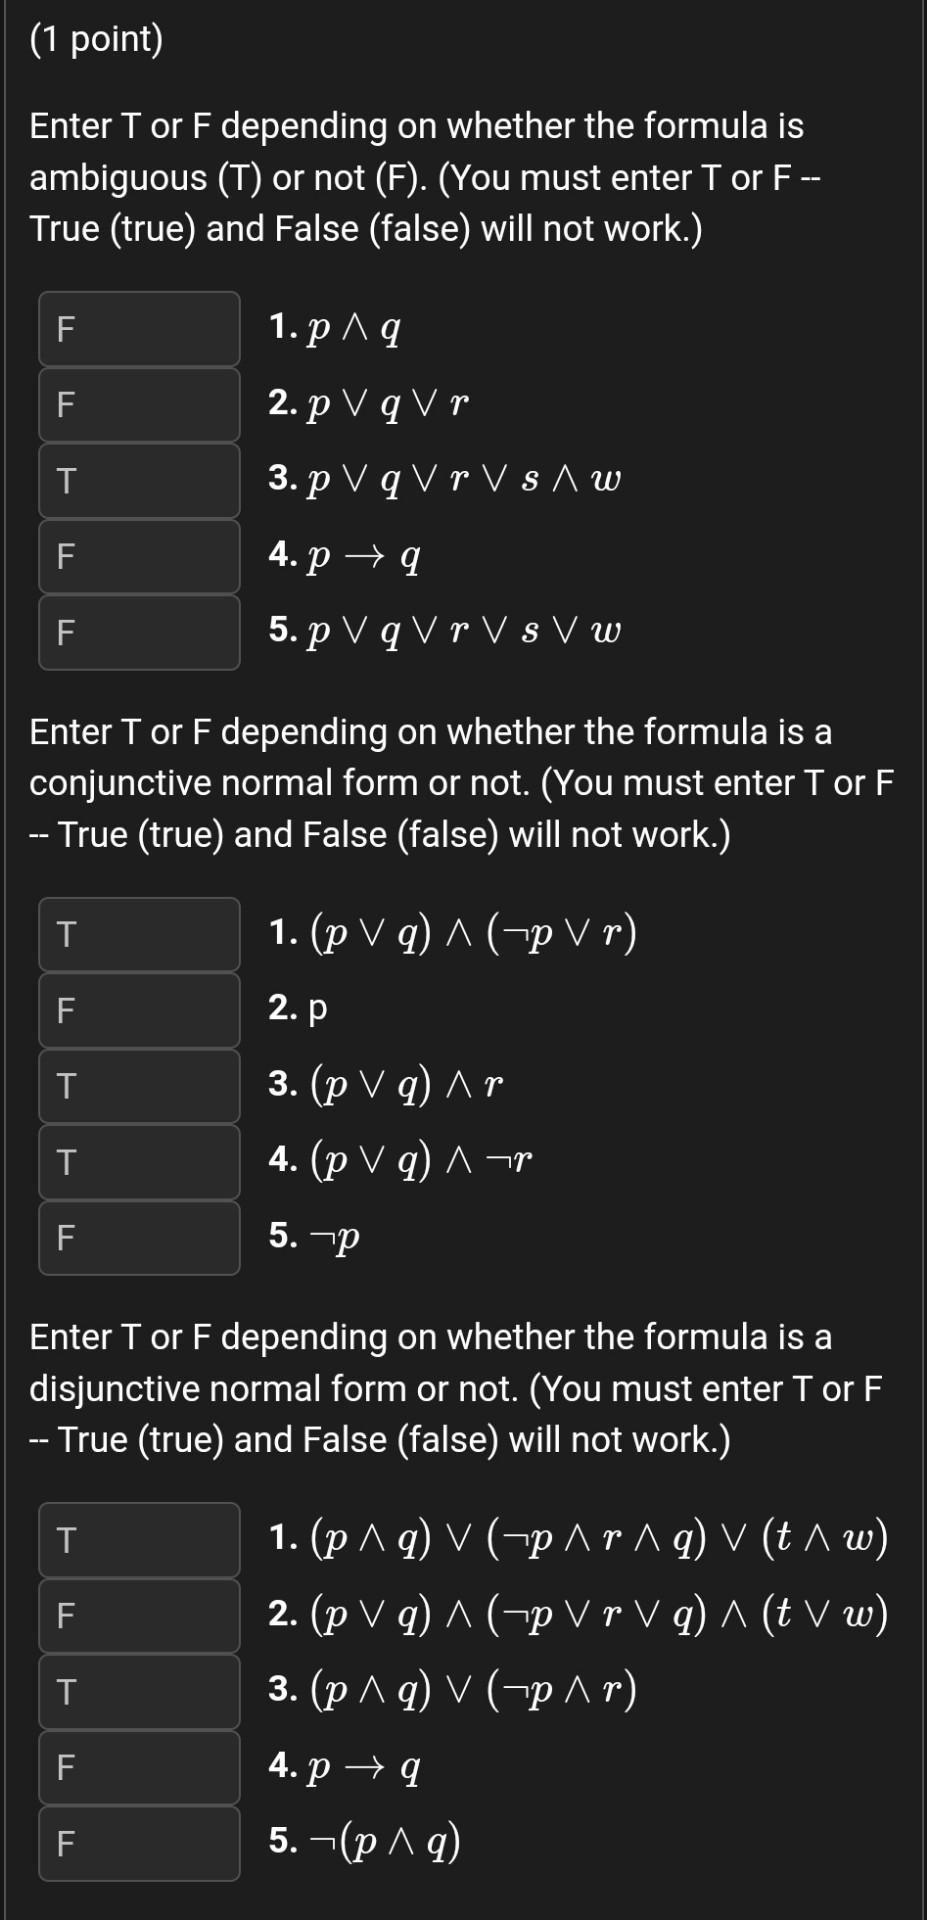Viewport: 927px width, 1920px height.
Task: Click the F field beside ¬p in CNF section
Action: point(139,1239)
